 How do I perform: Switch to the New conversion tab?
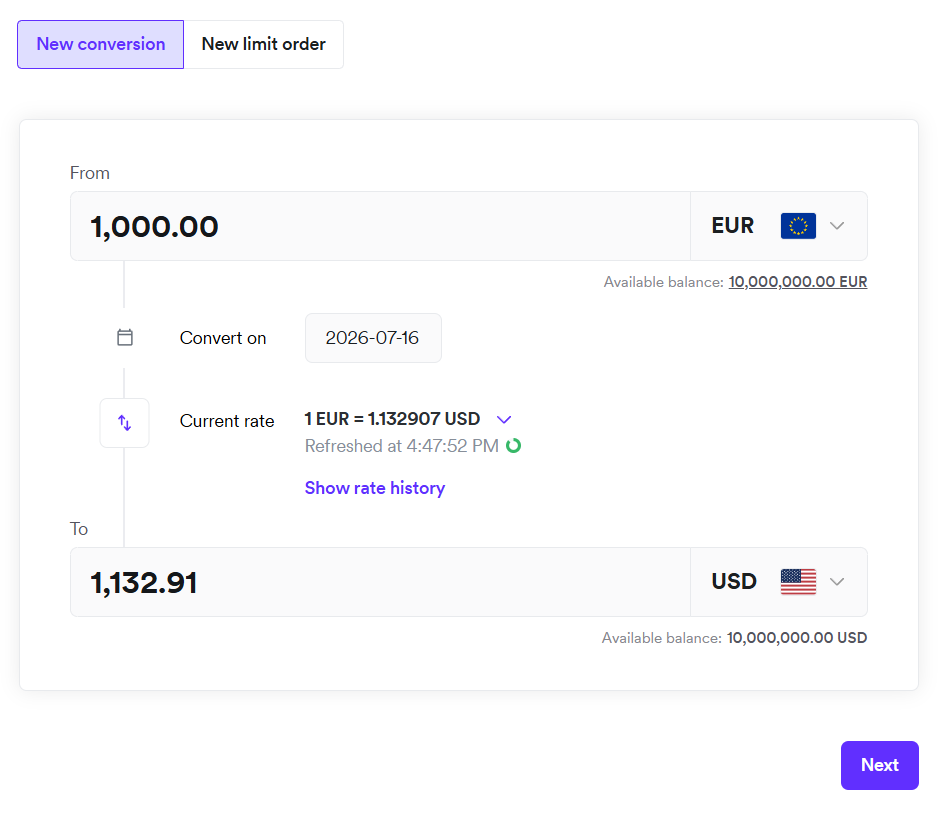click(x=101, y=44)
